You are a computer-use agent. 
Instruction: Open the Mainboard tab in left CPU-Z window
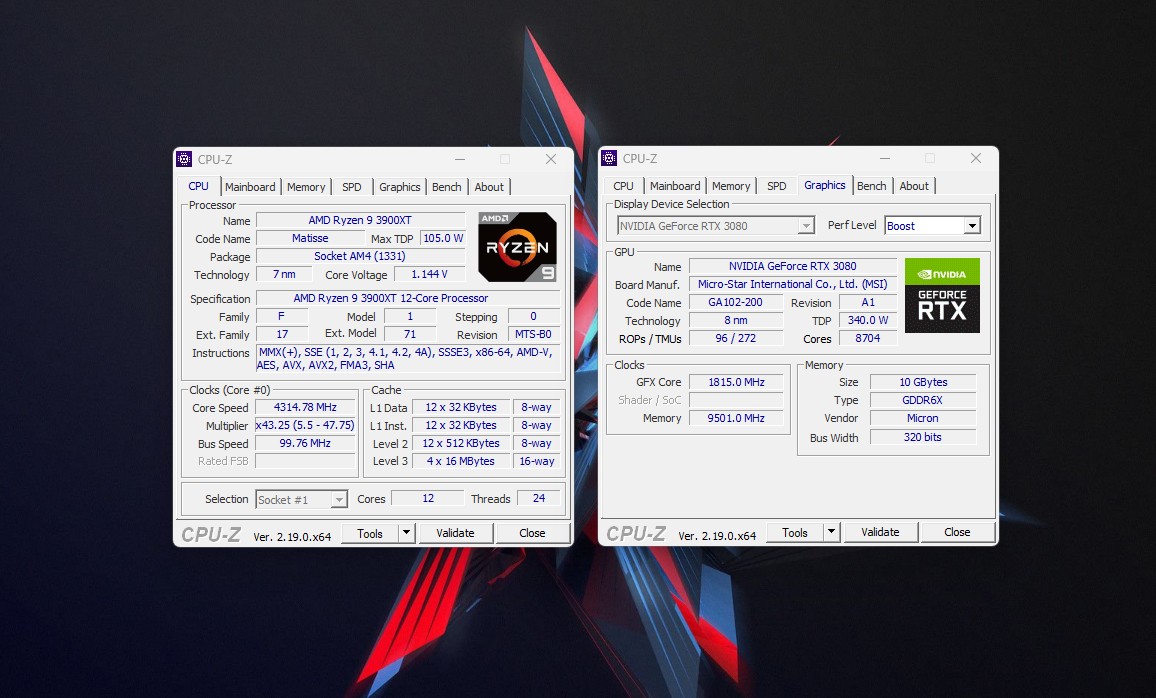[x=250, y=187]
